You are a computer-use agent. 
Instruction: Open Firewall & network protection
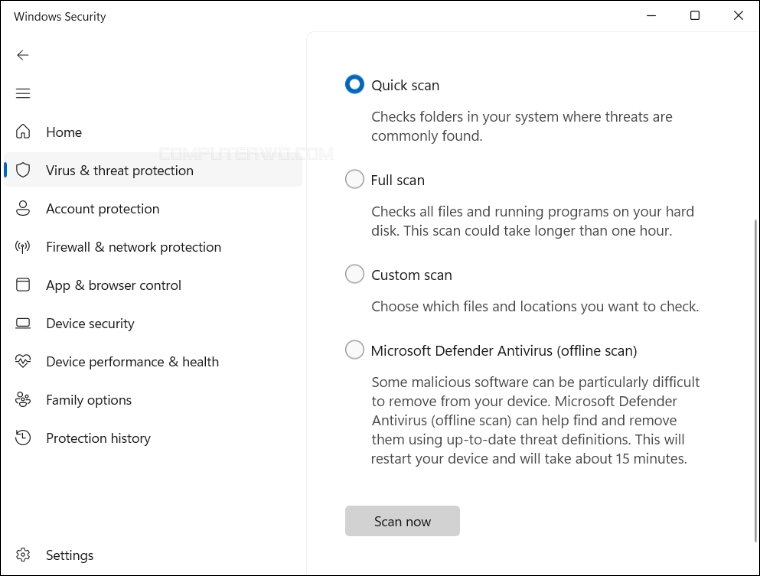[x=153, y=247]
